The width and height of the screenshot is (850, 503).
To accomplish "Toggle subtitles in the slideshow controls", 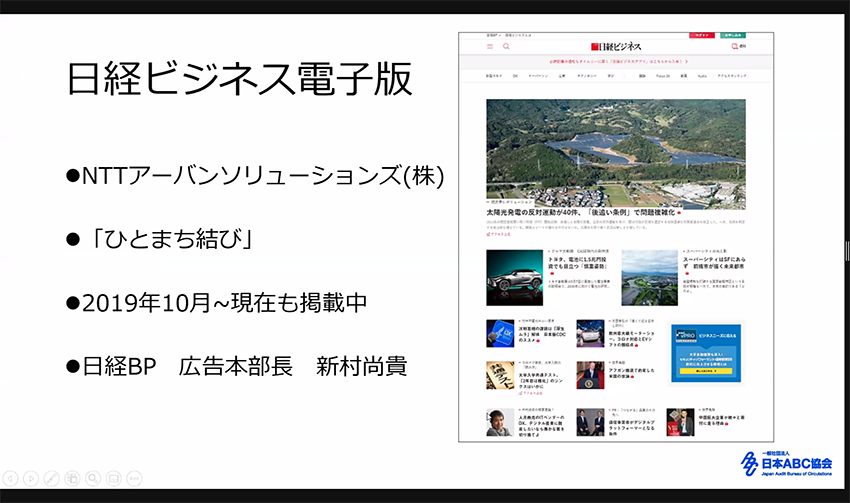I will [113, 478].
